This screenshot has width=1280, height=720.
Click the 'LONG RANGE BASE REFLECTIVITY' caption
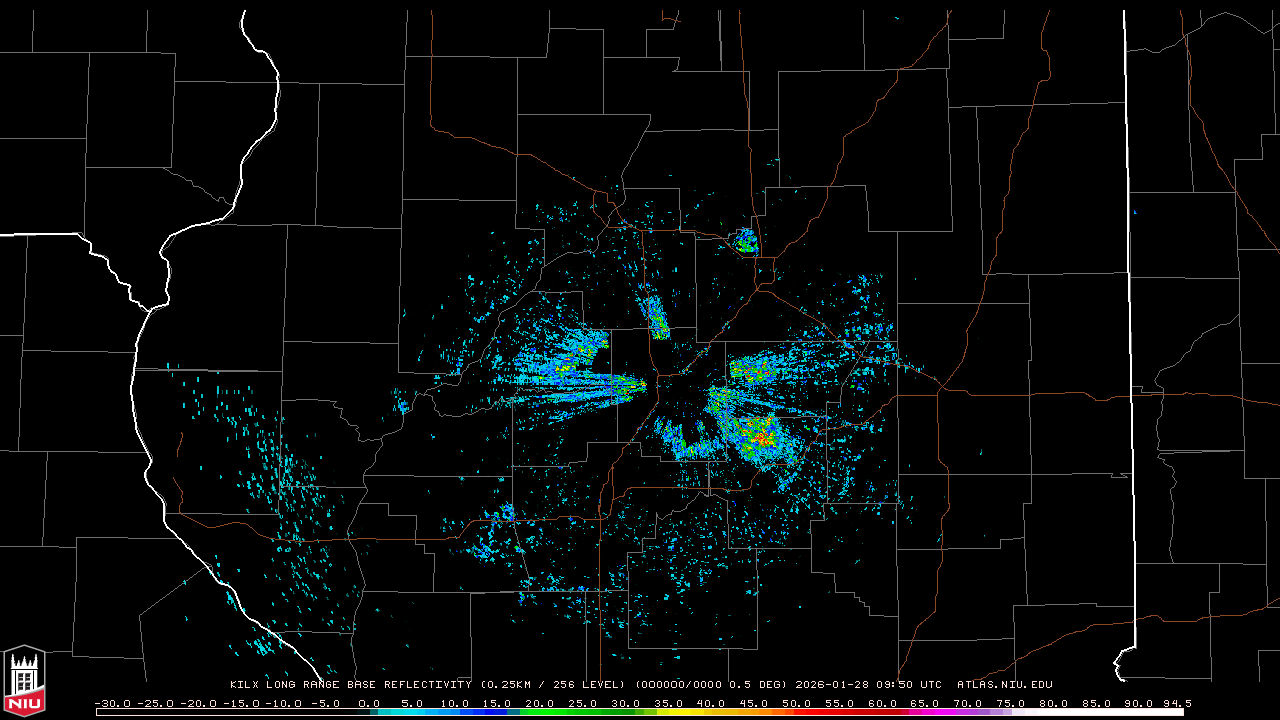pos(369,685)
